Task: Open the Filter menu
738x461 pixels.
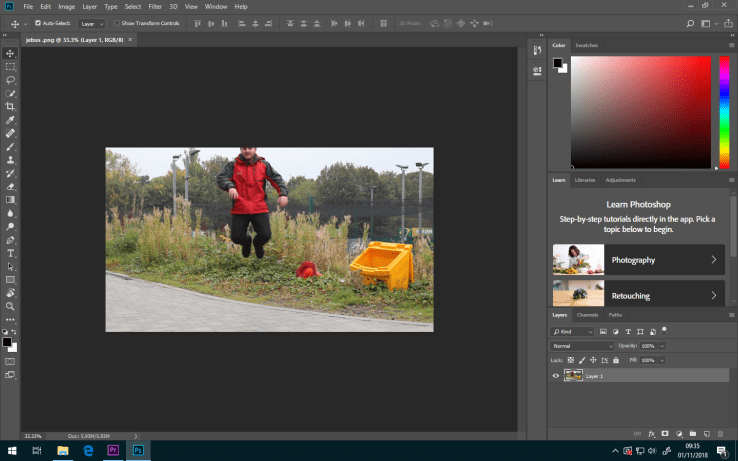Action: click(x=156, y=6)
